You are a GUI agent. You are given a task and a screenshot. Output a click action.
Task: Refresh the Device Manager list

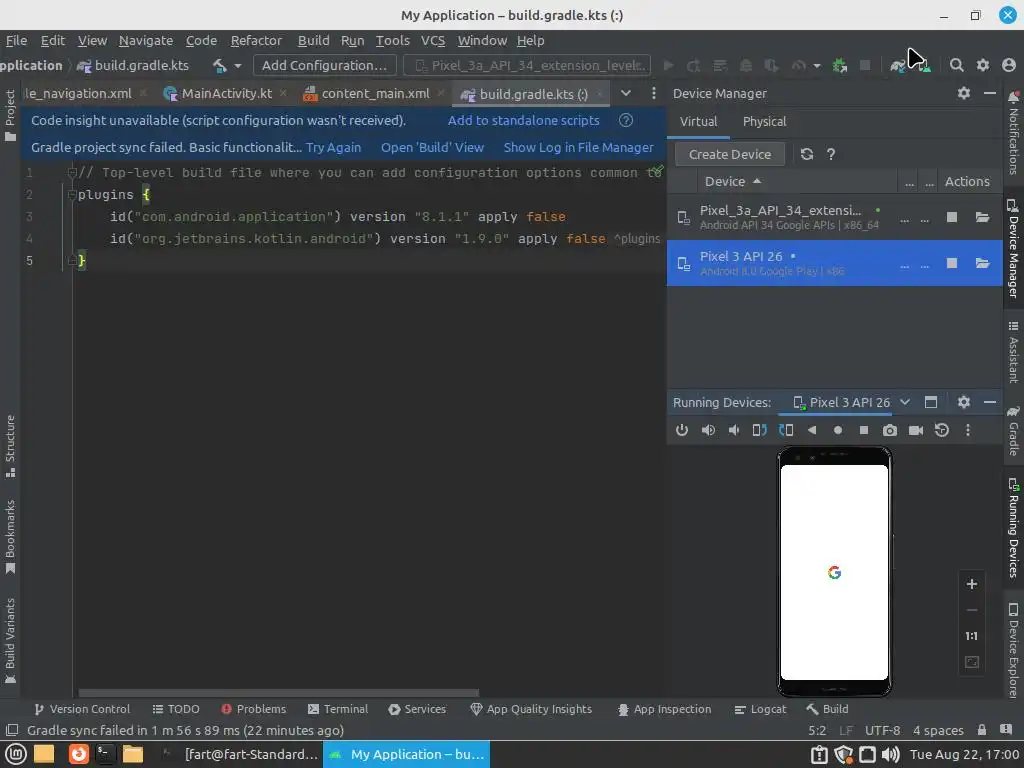click(x=807, y=154)
